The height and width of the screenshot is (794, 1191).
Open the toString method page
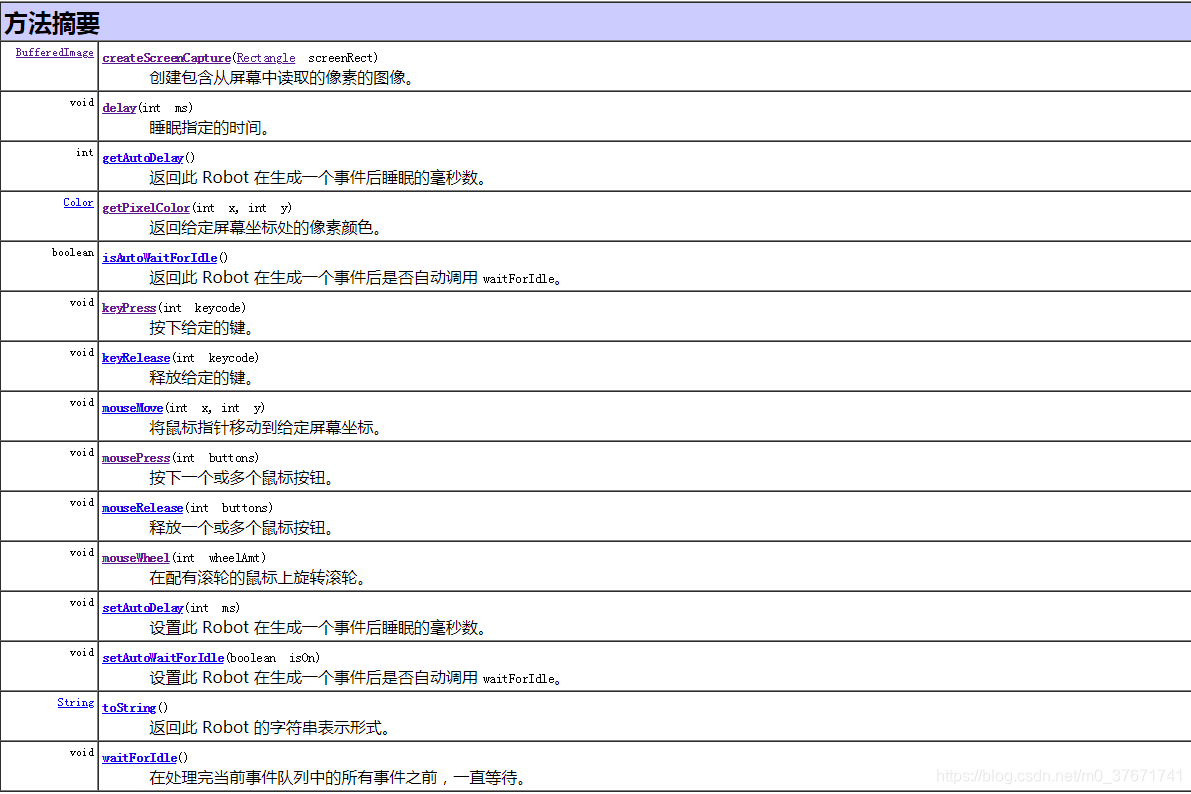click(x=128, y=707)
